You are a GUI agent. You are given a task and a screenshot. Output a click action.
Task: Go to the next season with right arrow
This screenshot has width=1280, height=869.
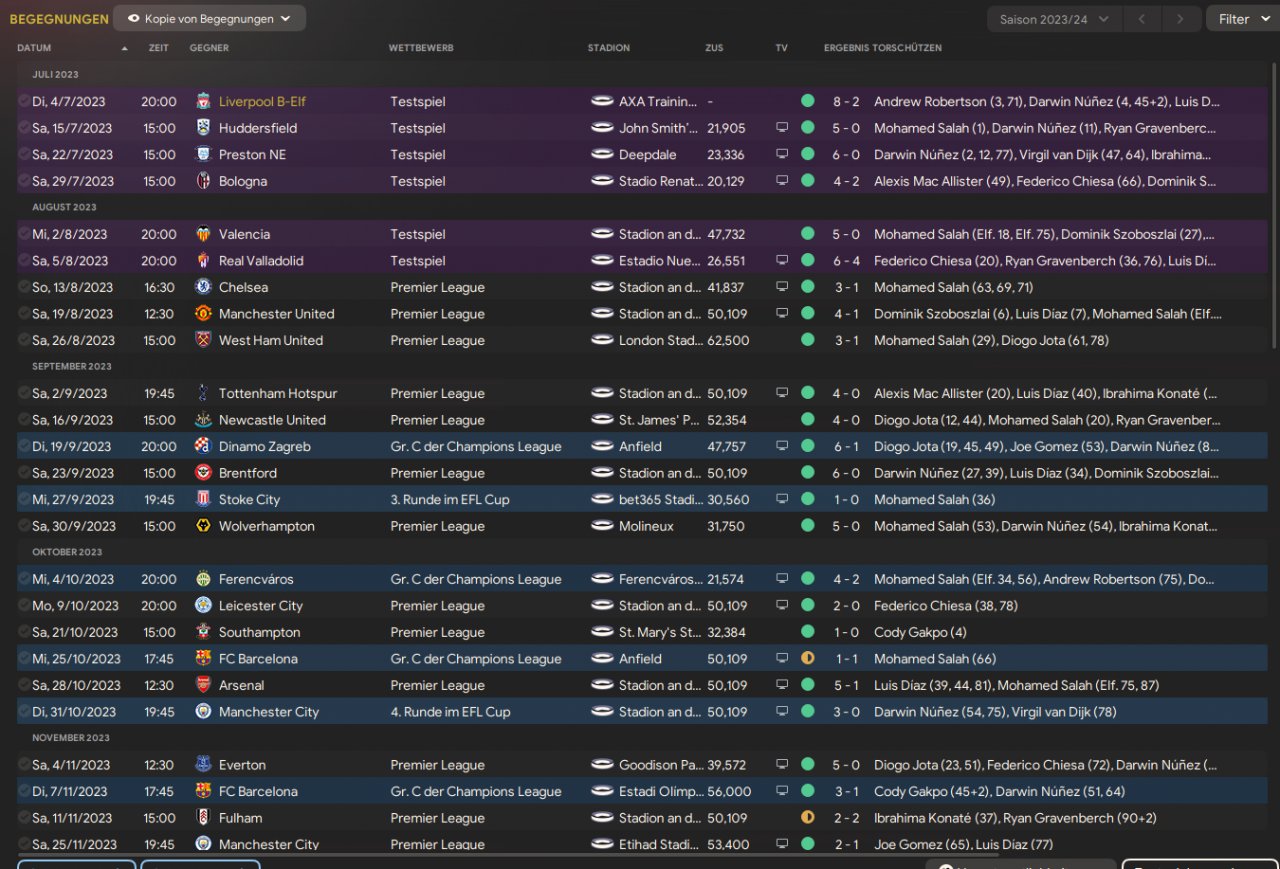1180,19
